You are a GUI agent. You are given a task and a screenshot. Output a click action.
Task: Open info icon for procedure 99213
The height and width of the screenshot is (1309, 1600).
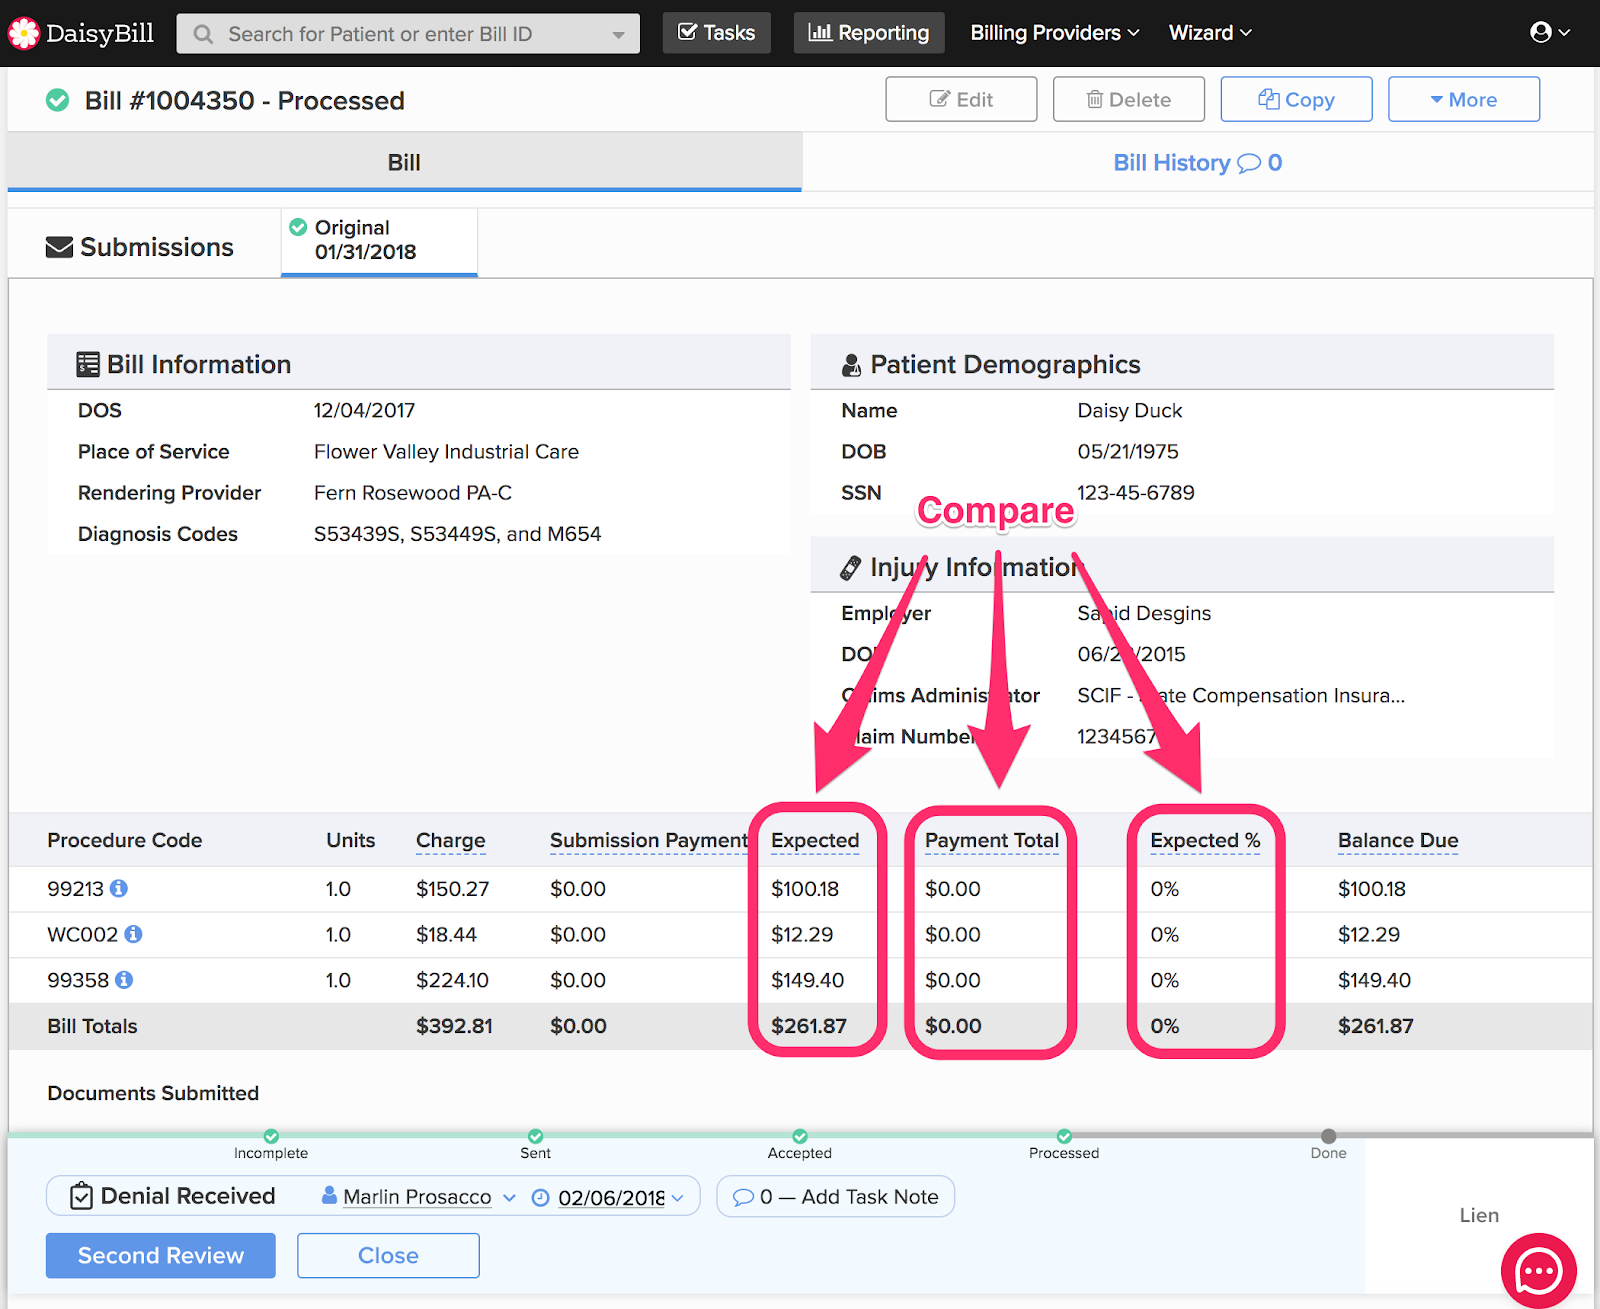click(119, 888)
